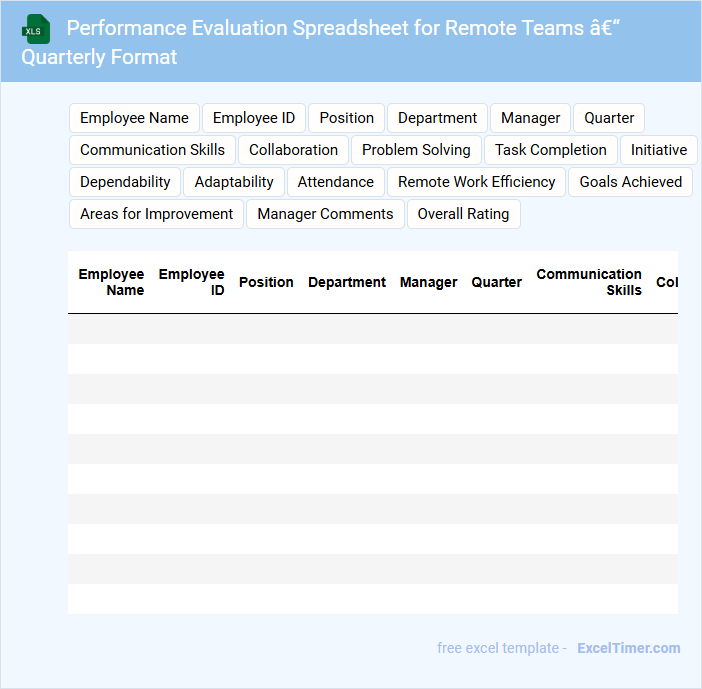The image size is (702, 689).
Task: Click the first empty table row
Action: pos(372,329)
